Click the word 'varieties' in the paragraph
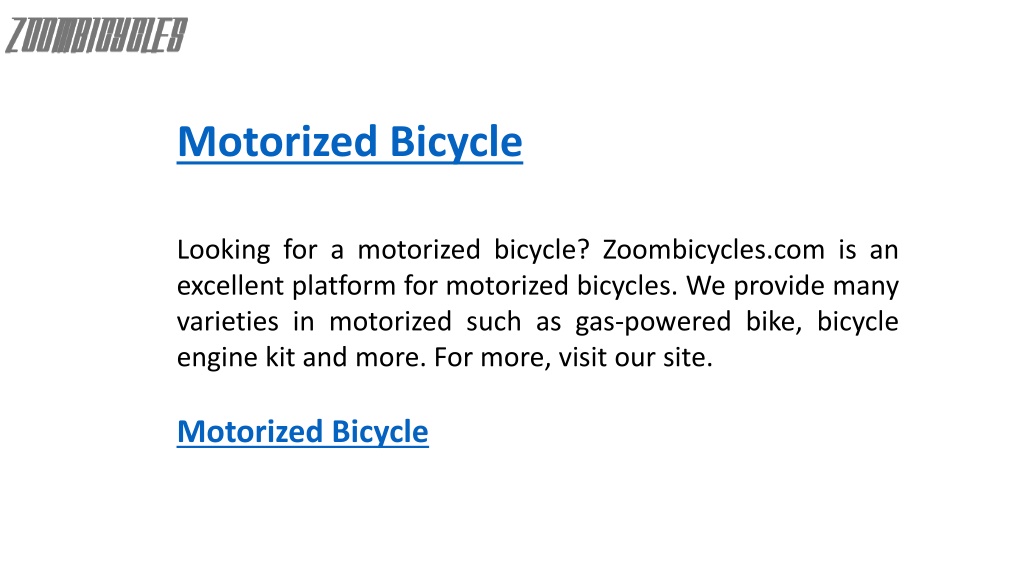Viewport: 1024px width, 576px height. pyautogui.click(x=227, y=322)
